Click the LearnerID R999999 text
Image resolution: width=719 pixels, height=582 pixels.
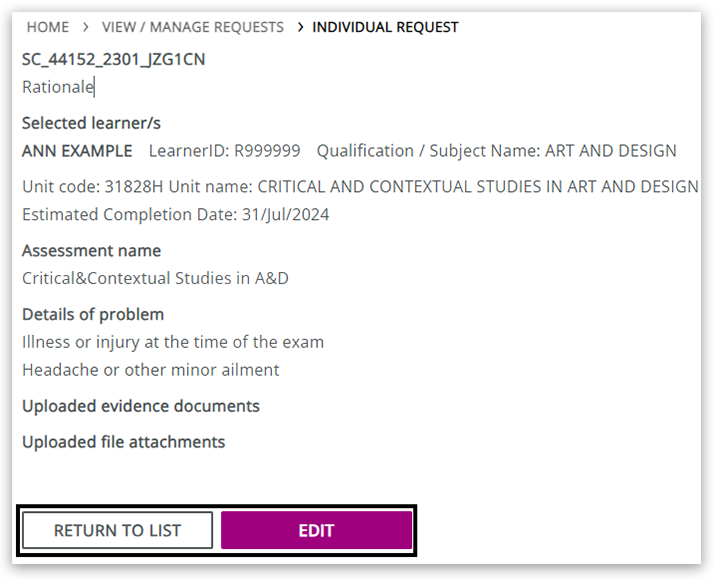[x=225, y=151]
